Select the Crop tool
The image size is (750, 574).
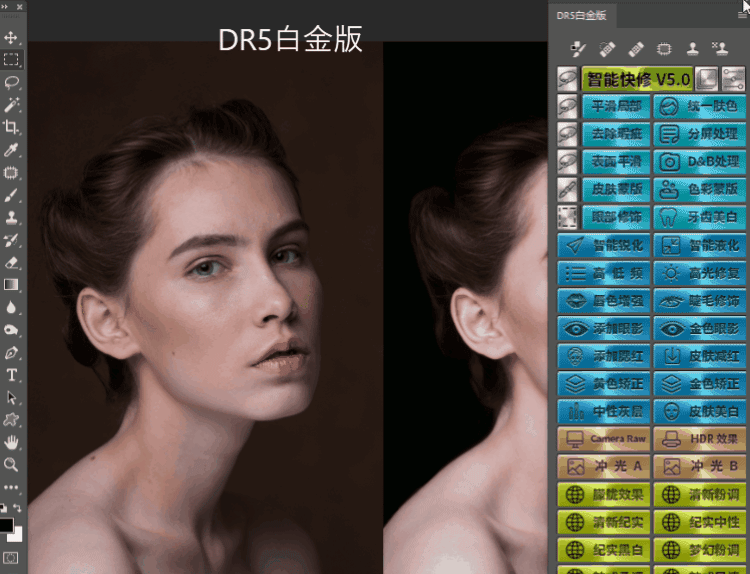click(x=12, y=127)
